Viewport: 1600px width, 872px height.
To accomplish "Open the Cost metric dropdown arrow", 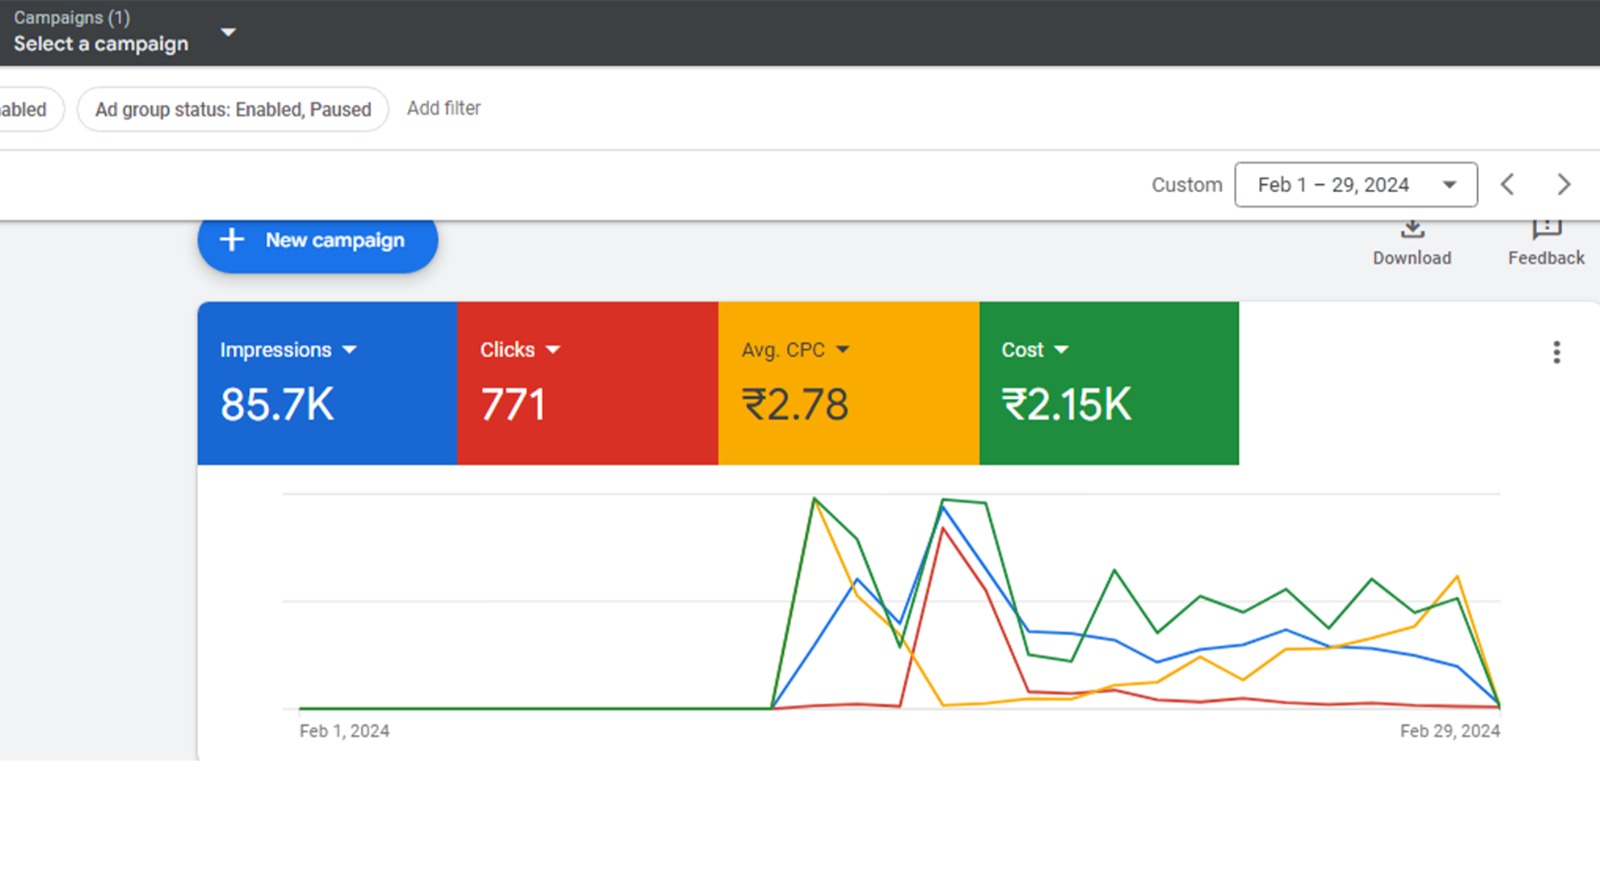I will 1061,350.
